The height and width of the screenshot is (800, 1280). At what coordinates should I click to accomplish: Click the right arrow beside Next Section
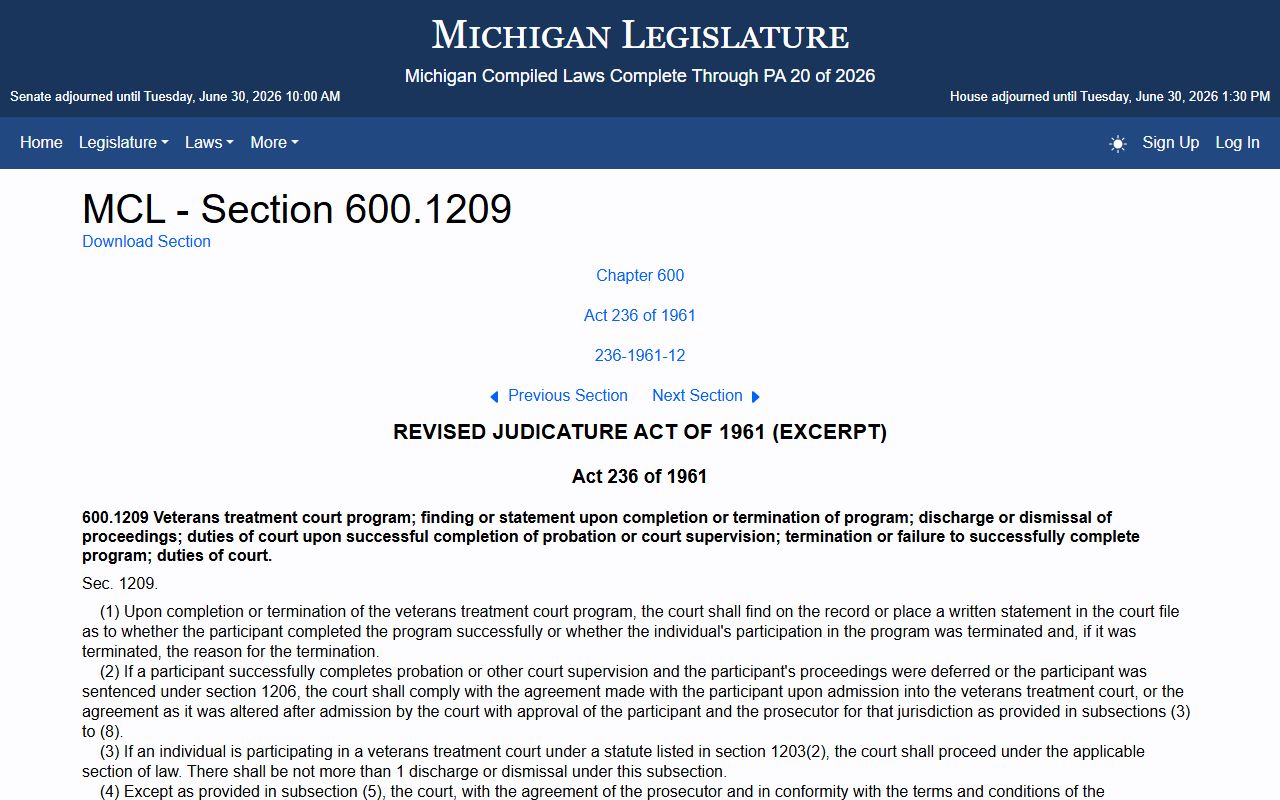756,397
